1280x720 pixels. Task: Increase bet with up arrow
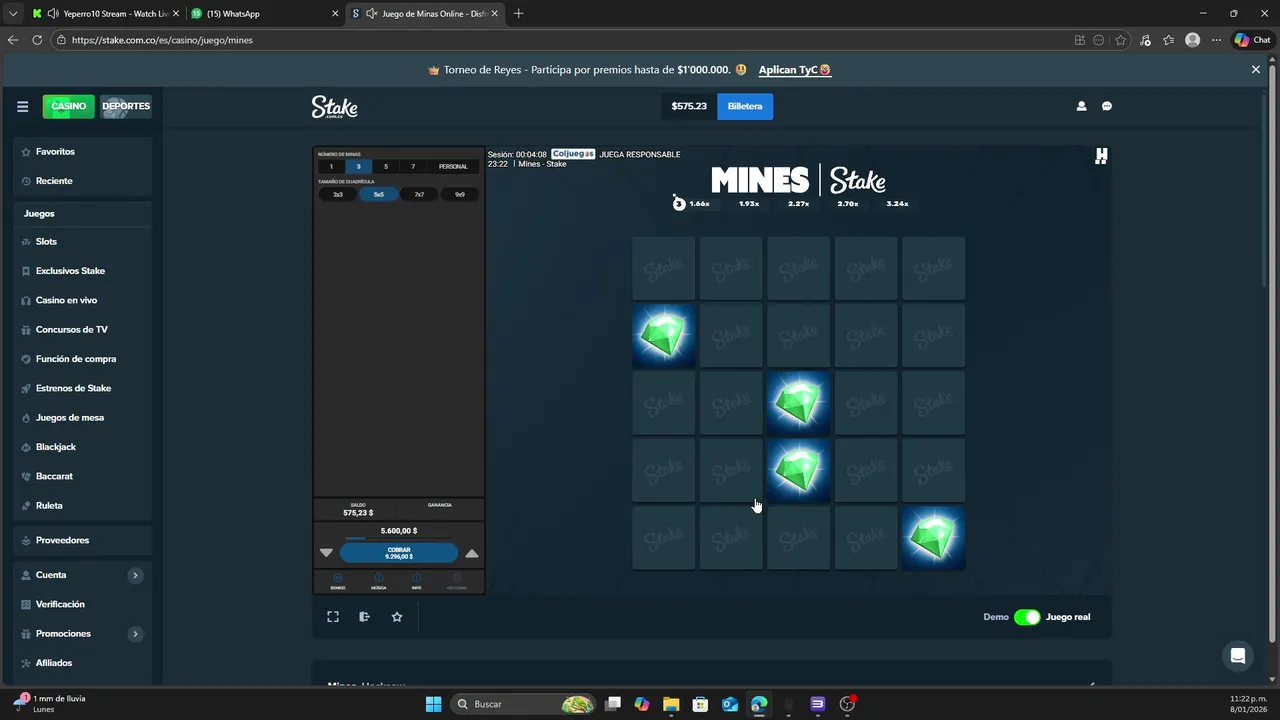click(x=472, y=553)
